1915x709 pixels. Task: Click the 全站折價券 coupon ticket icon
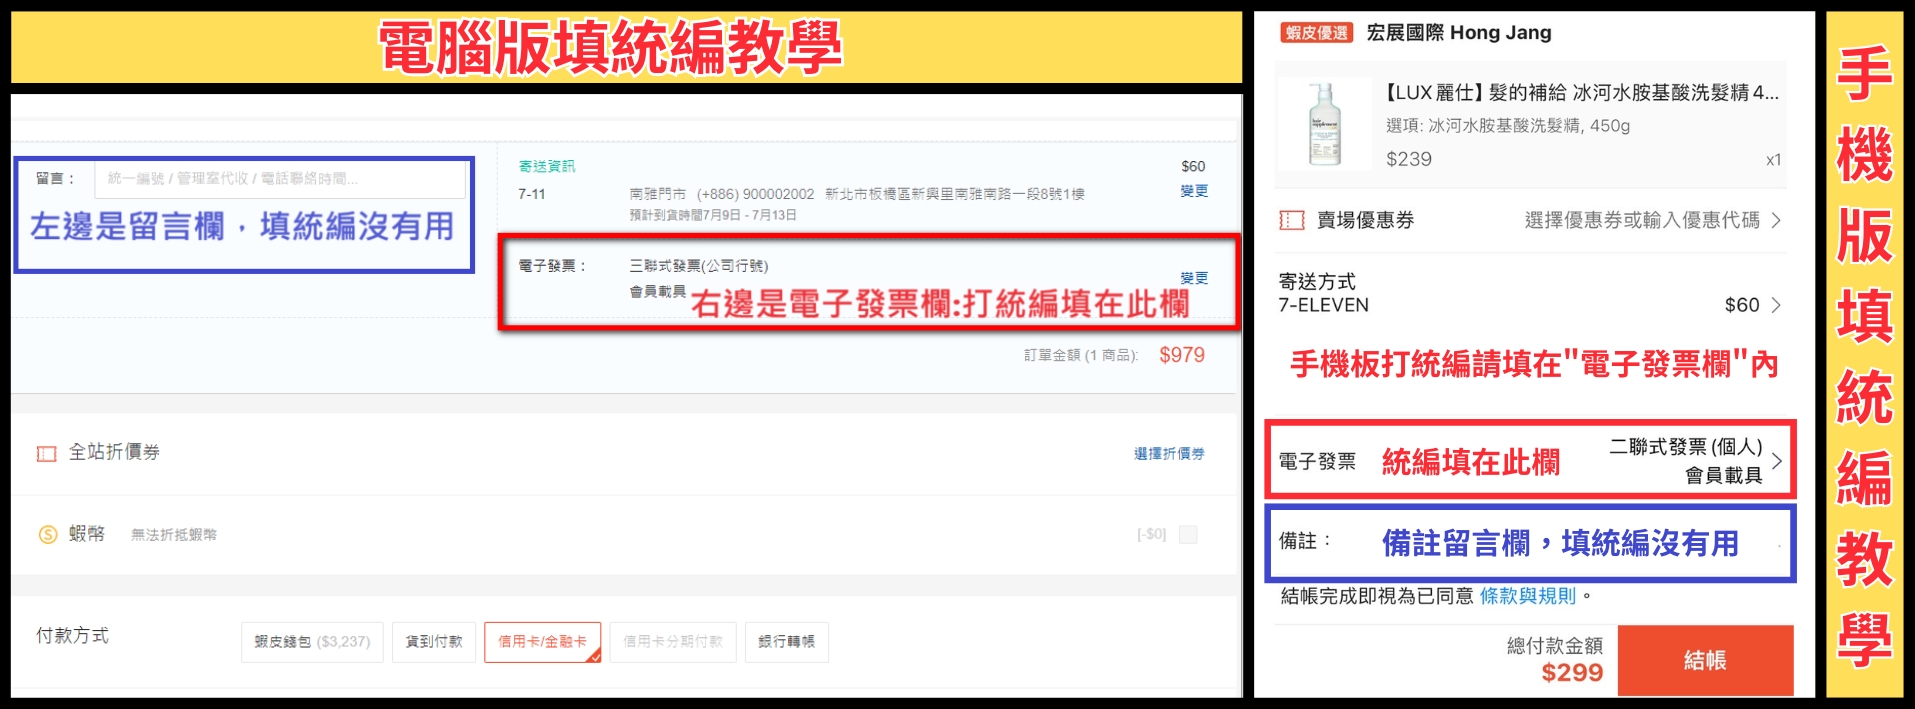pyautogui.click(x=46, y=453)
